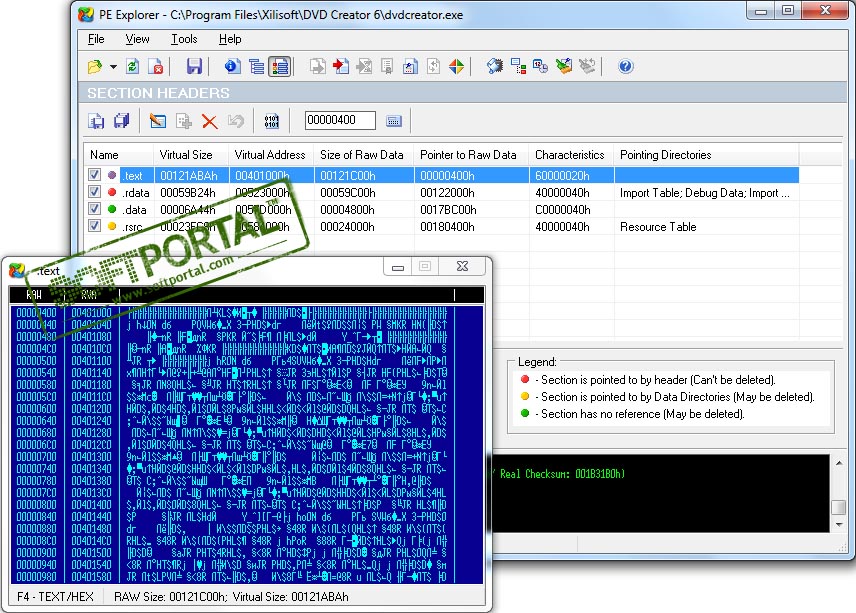Save the file with the floppy disk icon
The height and width of the screenshot is (613, 856).
194,67
